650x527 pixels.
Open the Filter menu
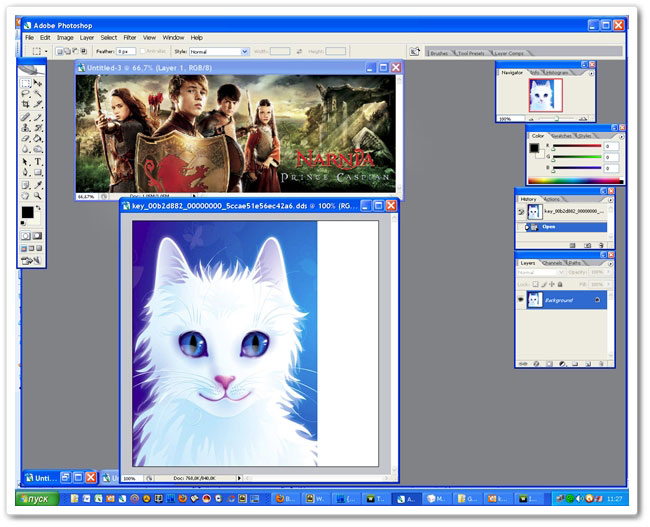[129, 37]
